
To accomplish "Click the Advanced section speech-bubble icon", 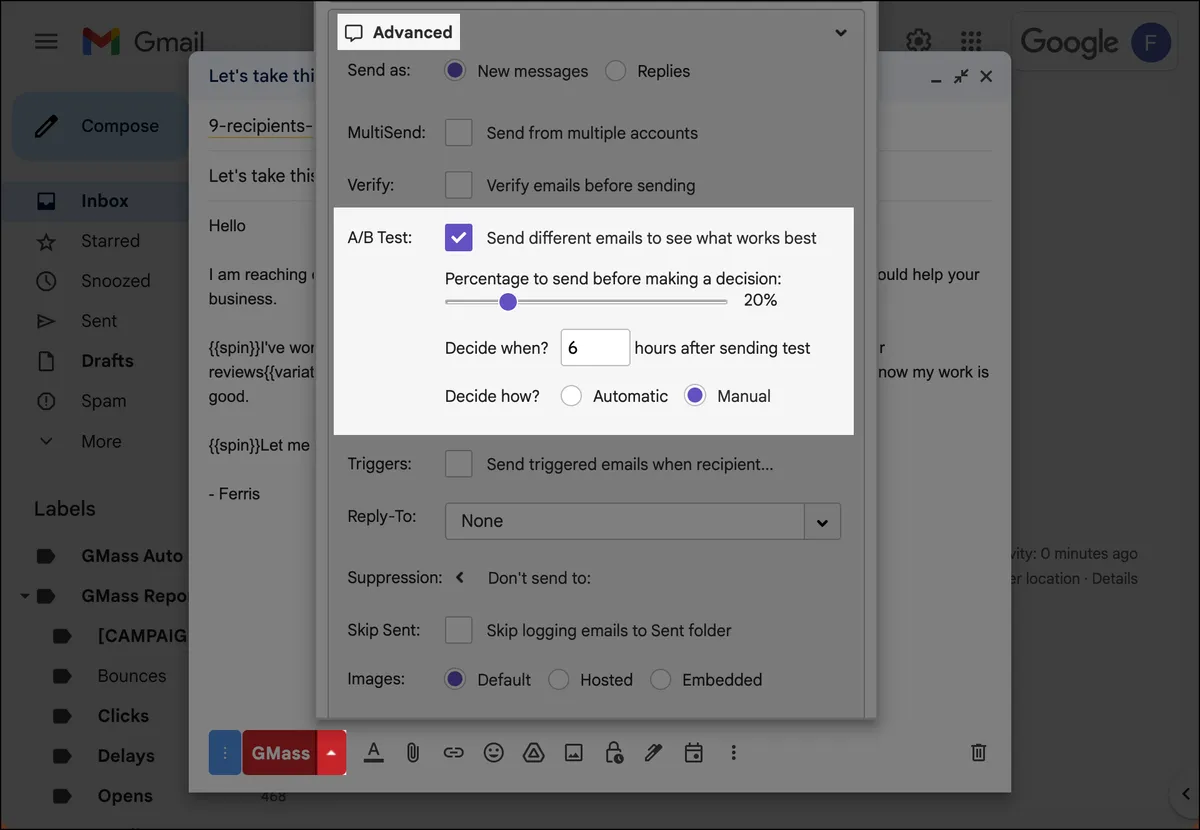I will (353, 33).
